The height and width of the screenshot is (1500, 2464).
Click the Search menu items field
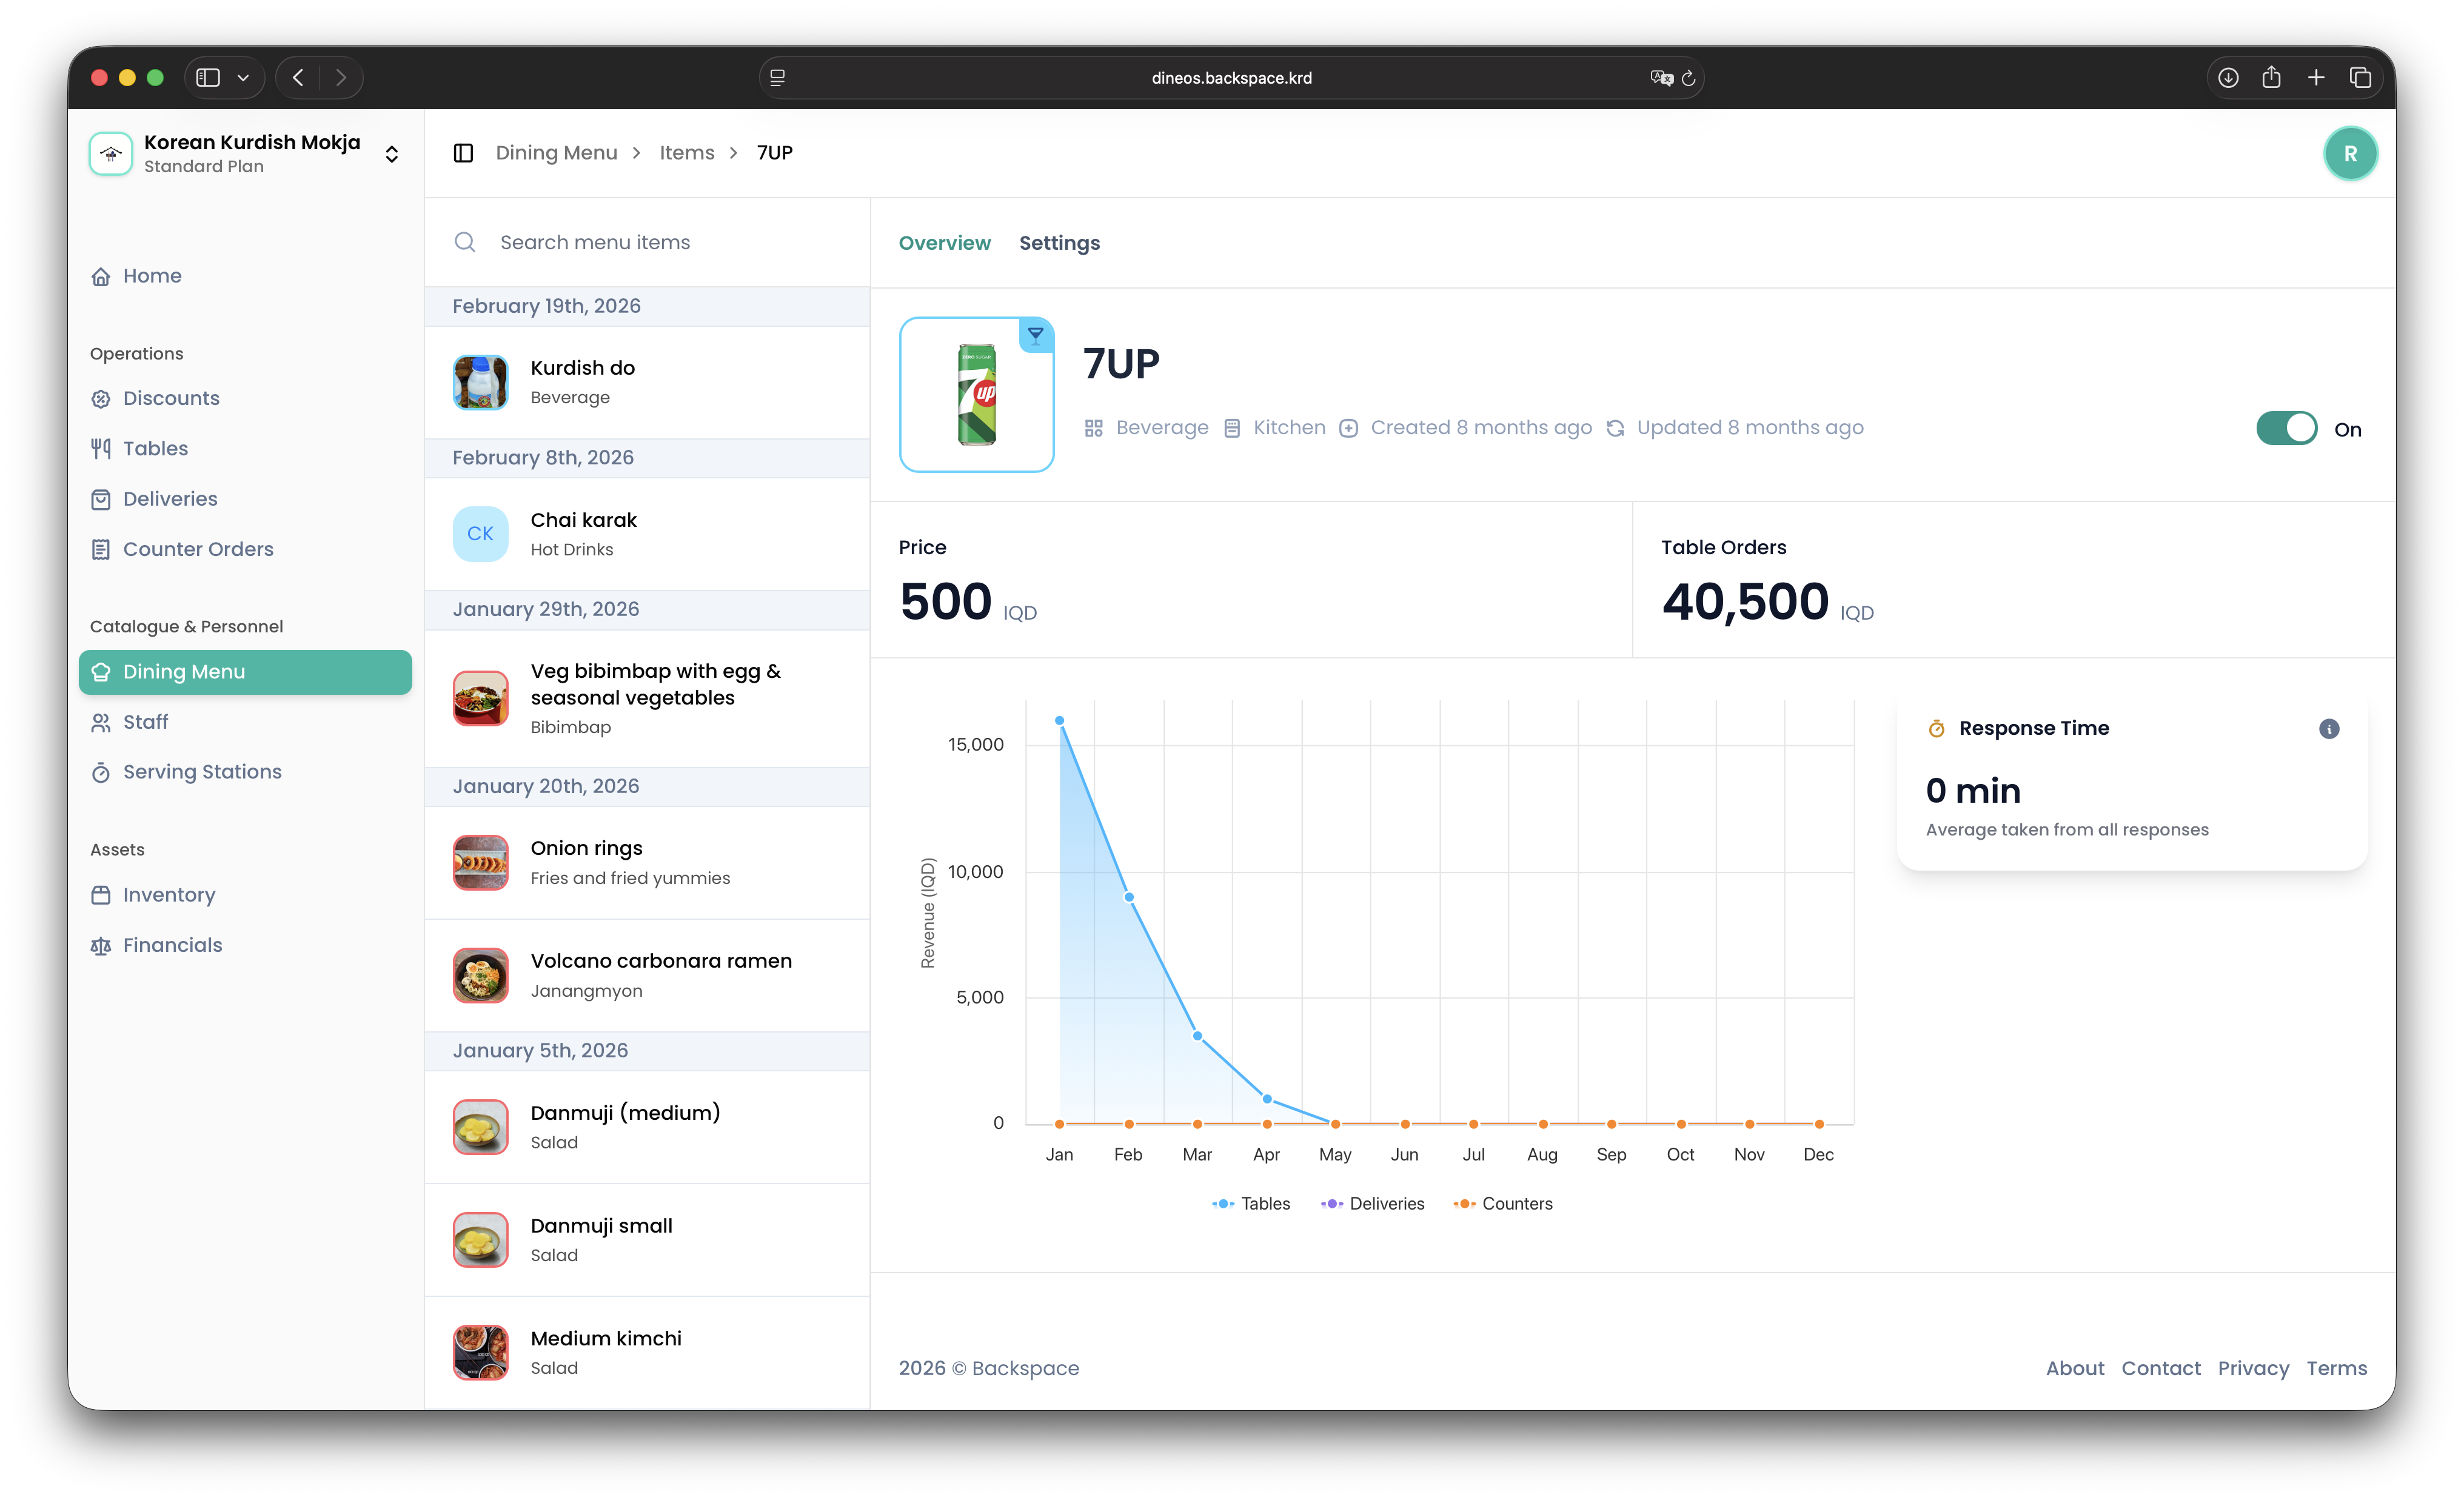(647, 242)
